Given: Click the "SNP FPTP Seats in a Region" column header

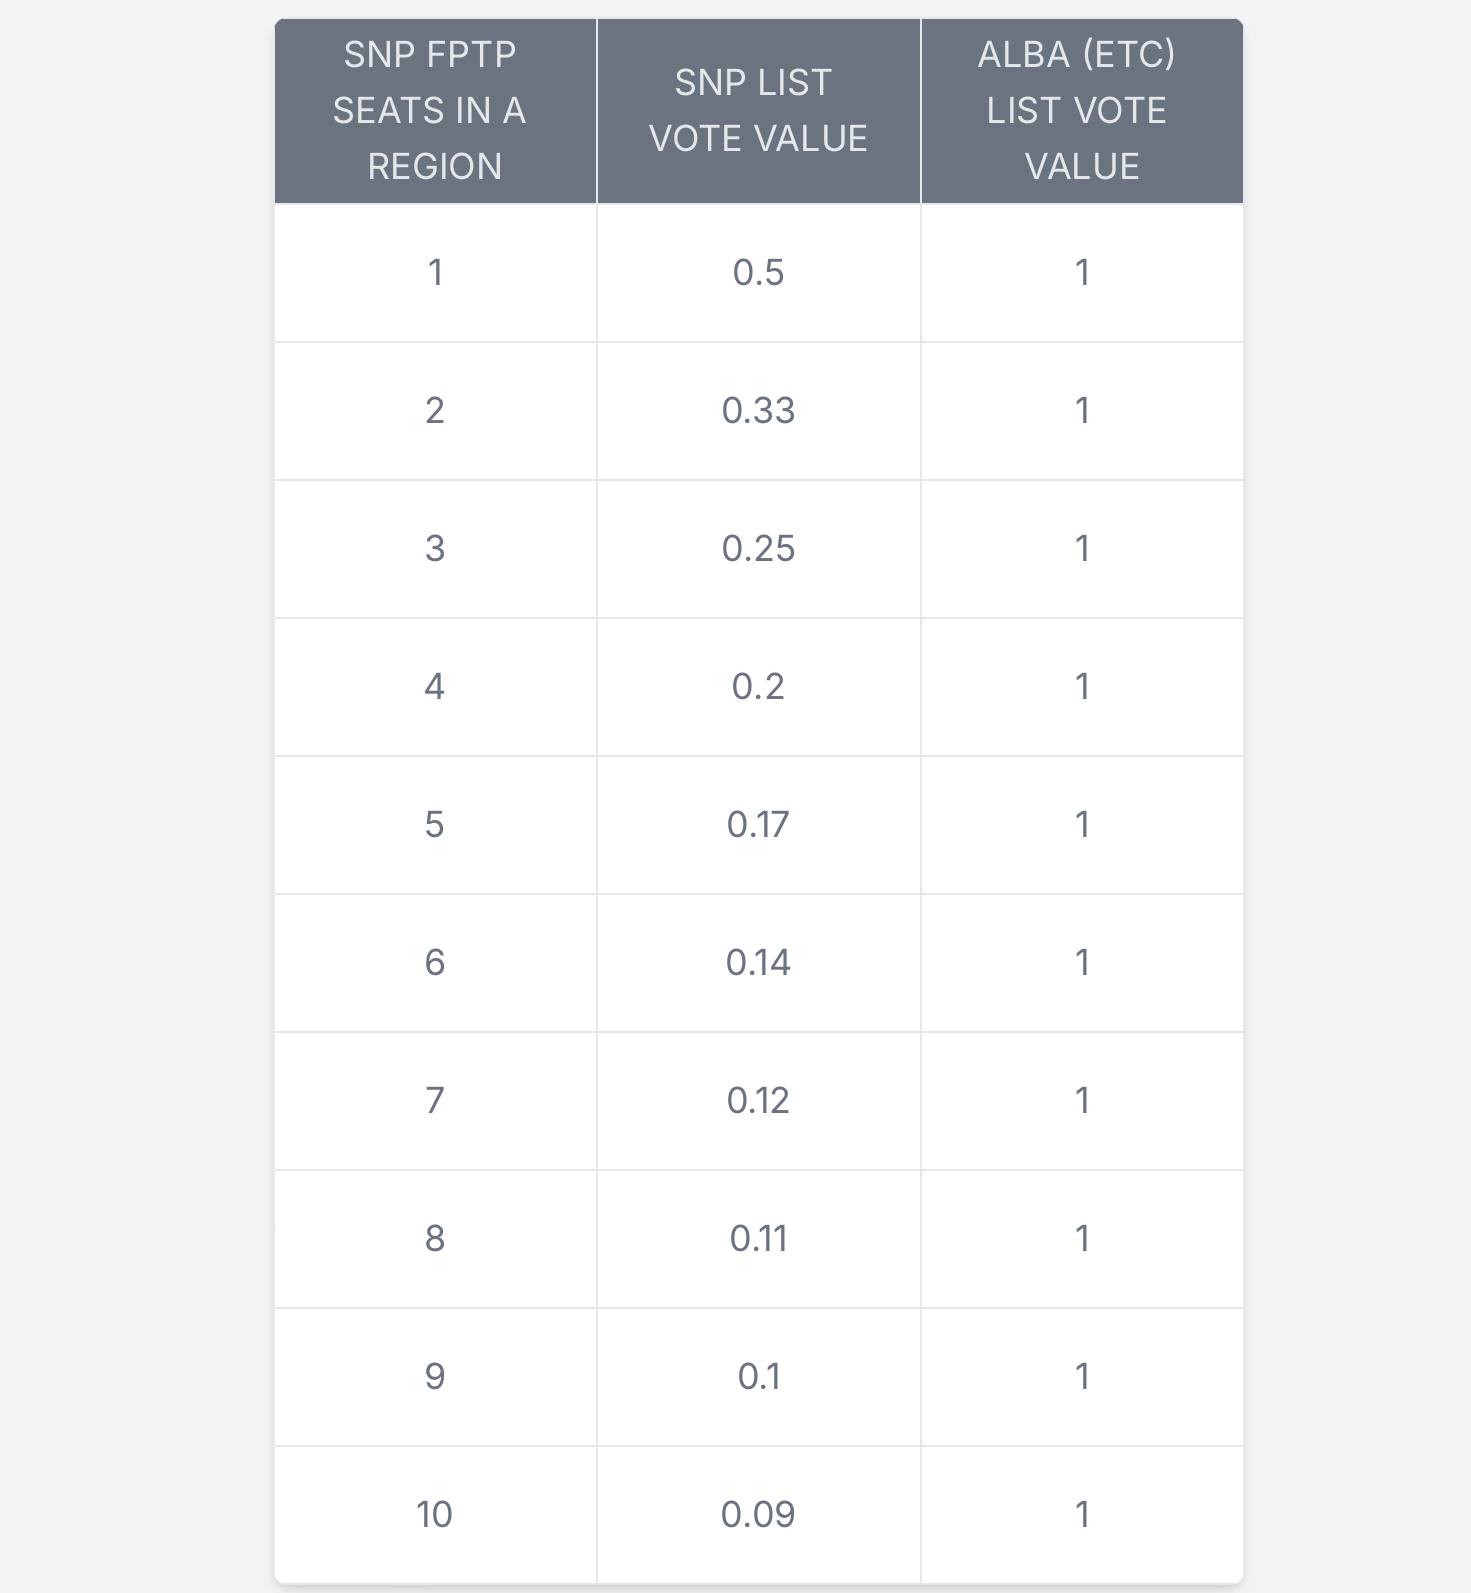Looking at the screenshot, I should [434, 110].
